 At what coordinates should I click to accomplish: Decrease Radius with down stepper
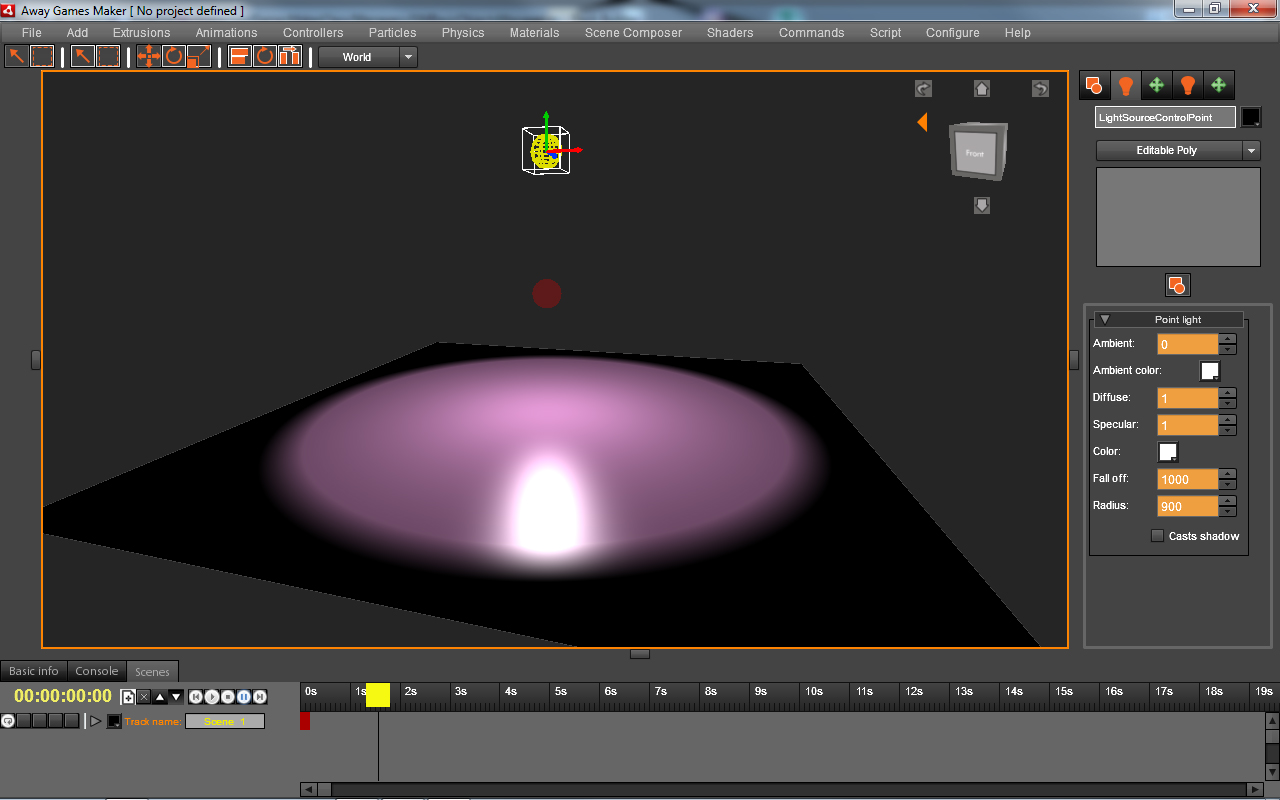click(x=1228, y=512)
